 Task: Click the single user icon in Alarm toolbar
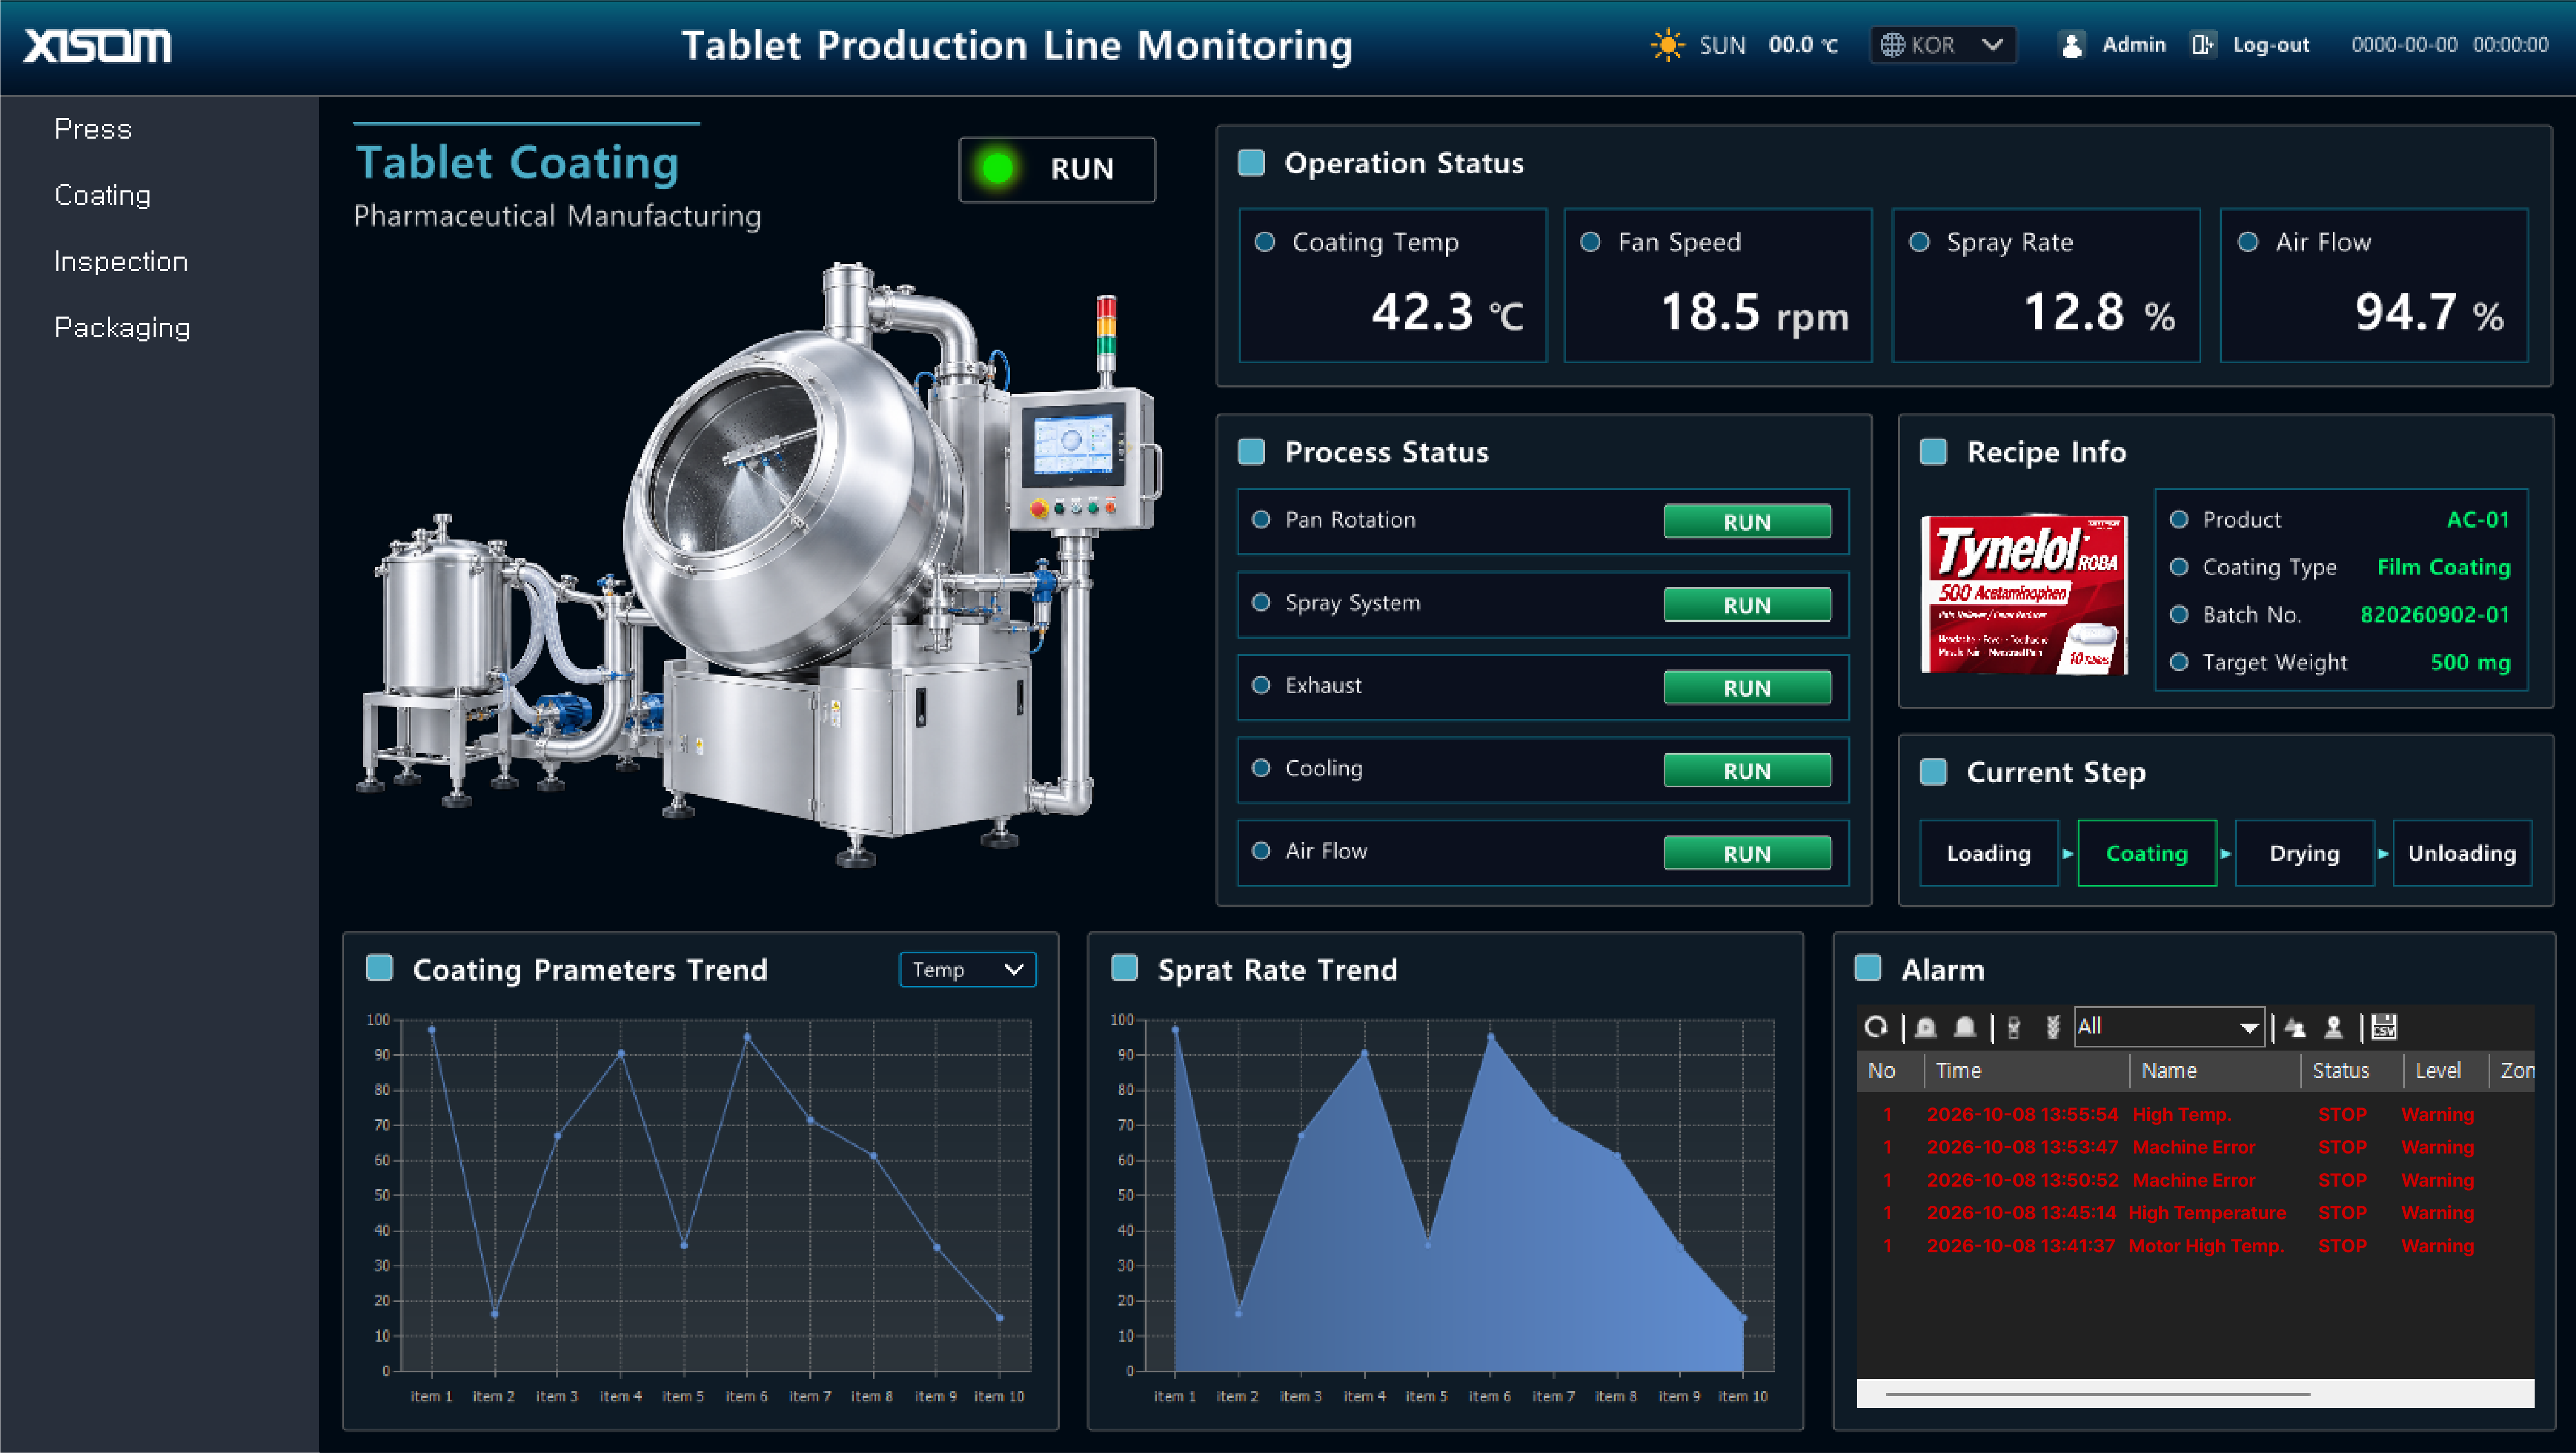click(x=2333, y=1027)
